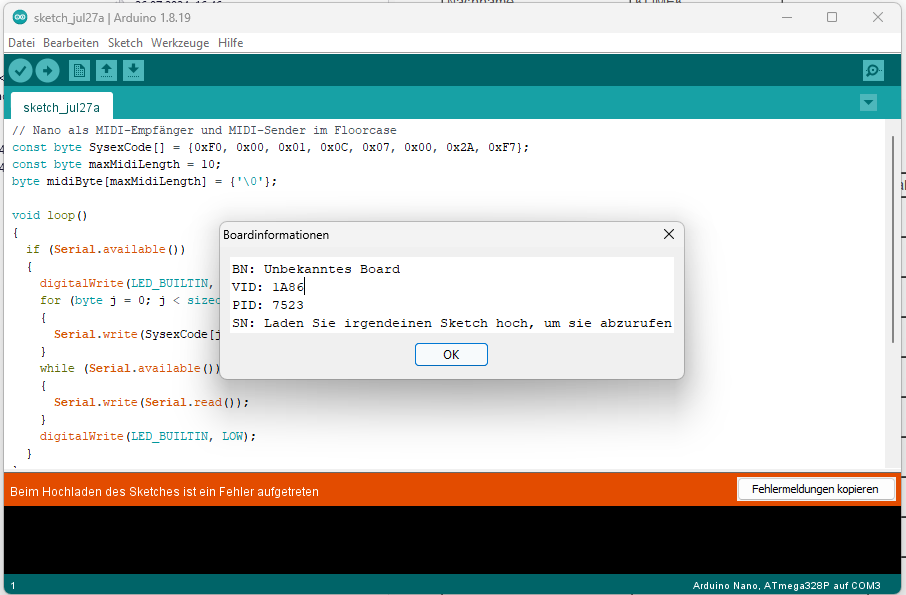The width and height of the screenshot is (906, 595).
Task: Open the Serial Monitor with the magnifier icon
Action: click(x=872, y=70)
